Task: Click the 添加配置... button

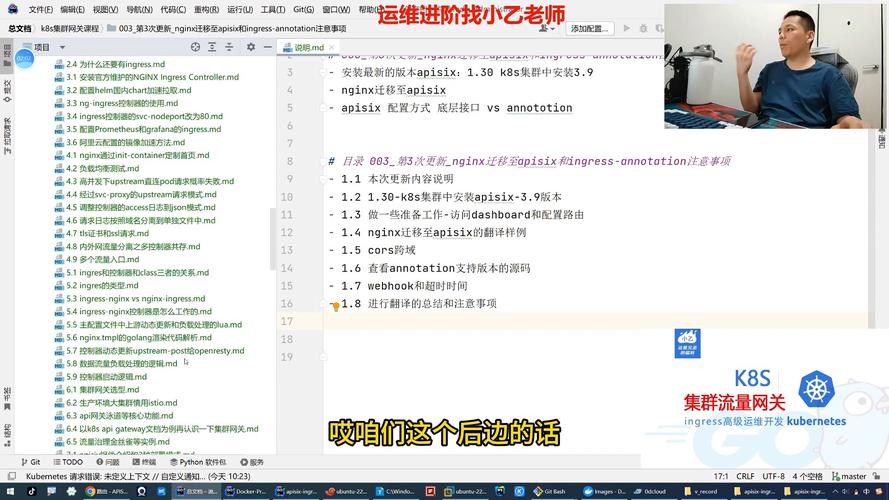Action: click(590, 28)
